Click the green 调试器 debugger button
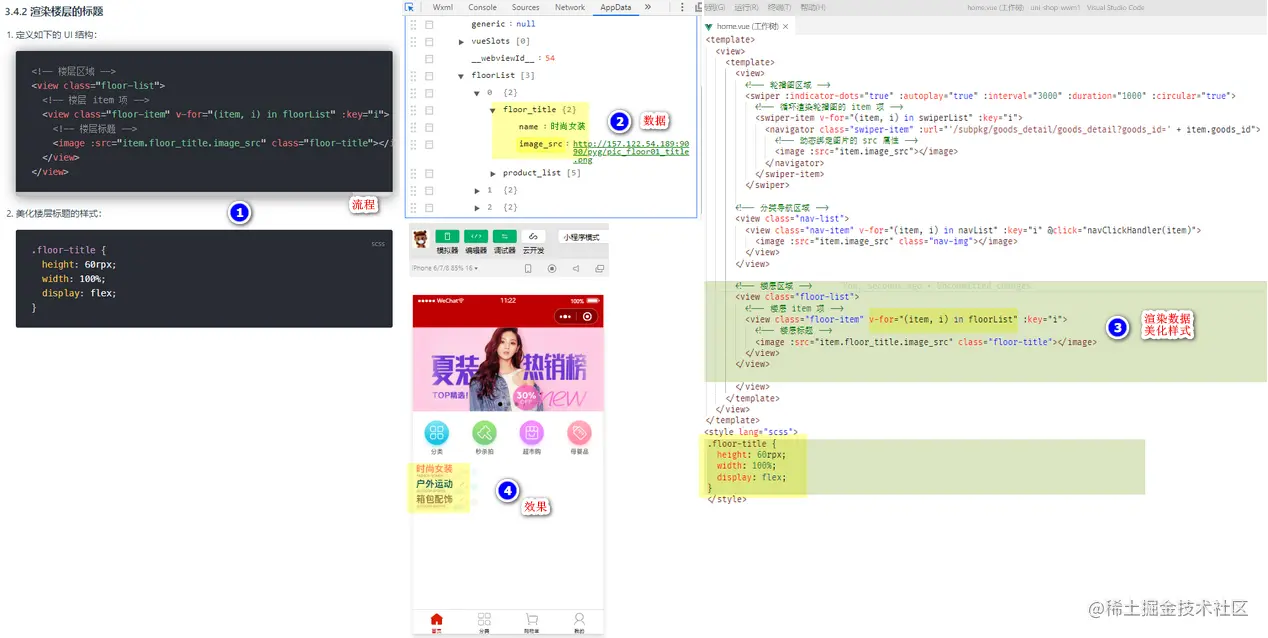 (x=505, y=237)
